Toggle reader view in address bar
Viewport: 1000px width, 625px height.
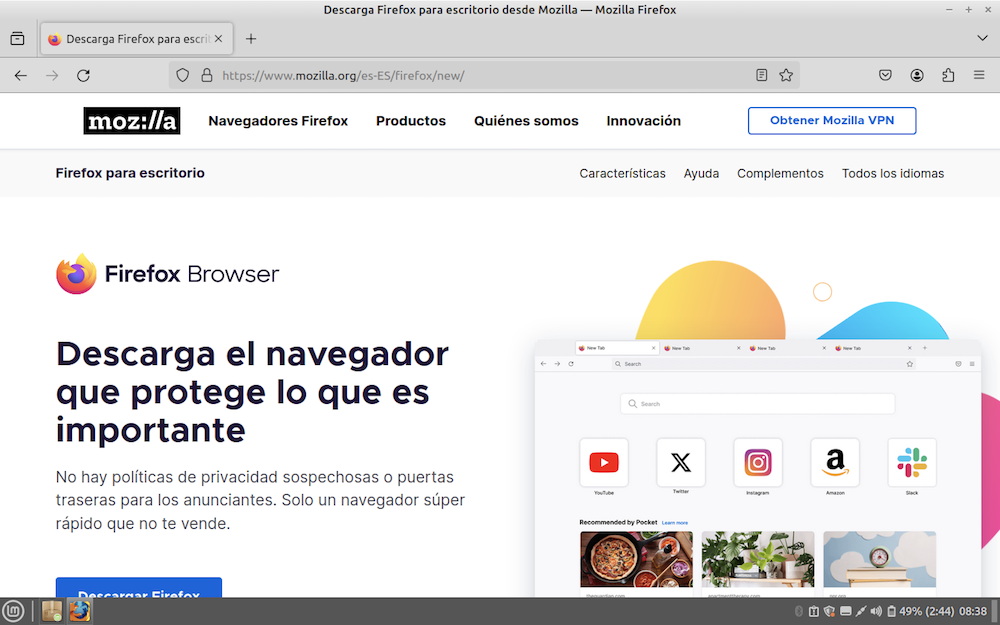tap(762, 75)
